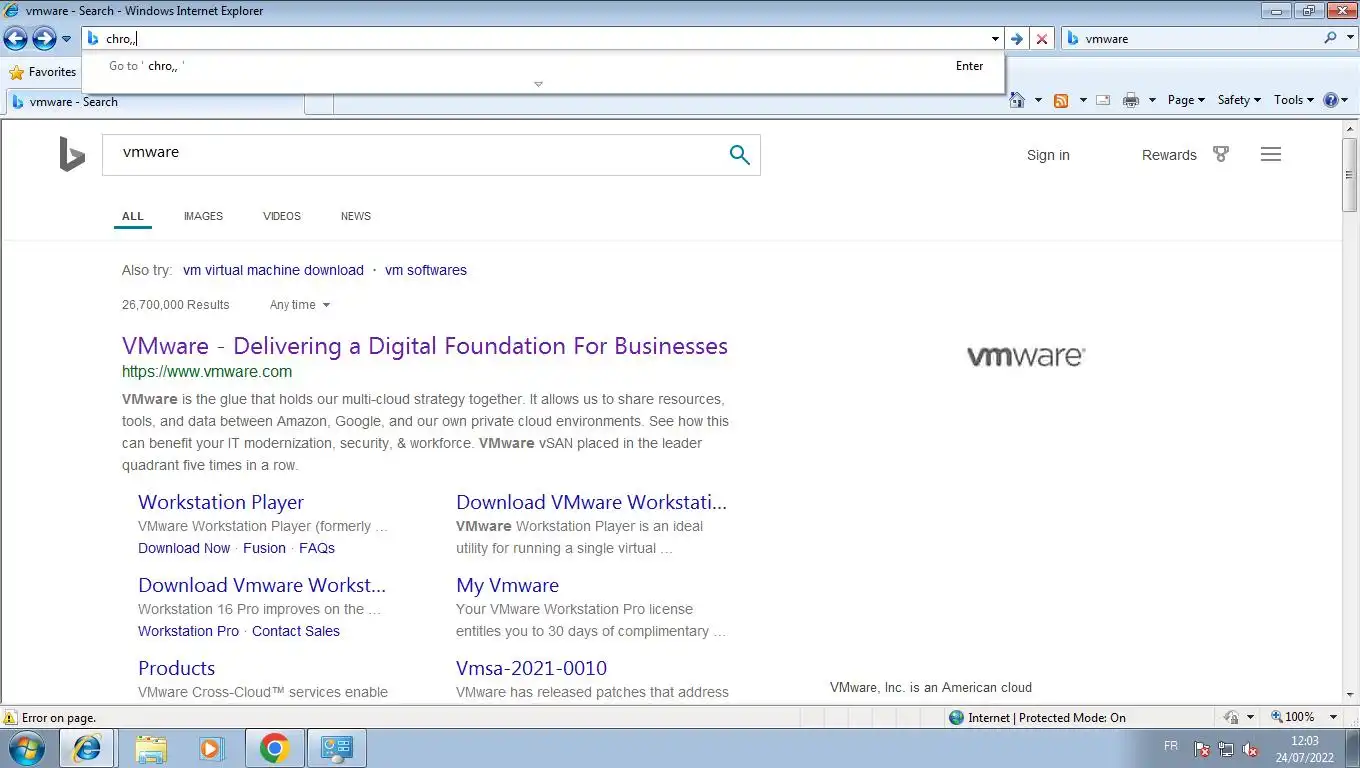Click the Home icon in command bar
The image size is (1360, 768).
(x=1017, y=100)
